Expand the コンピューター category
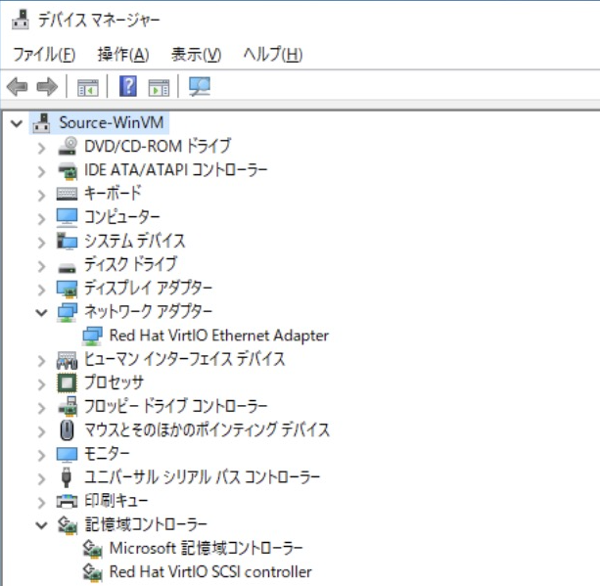600x586 pixels. (x=42, y=218)
